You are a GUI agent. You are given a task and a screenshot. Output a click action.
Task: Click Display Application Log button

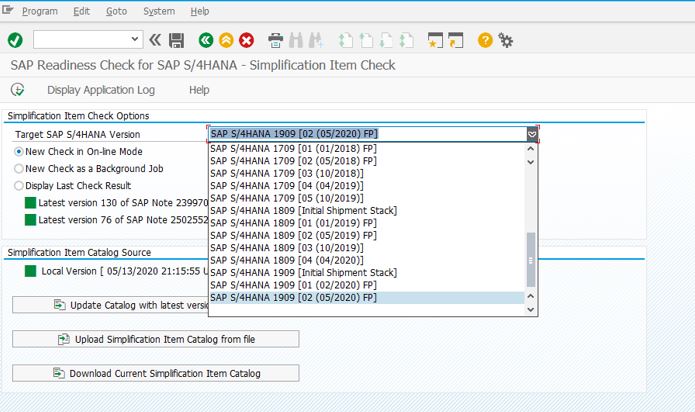[101, 90]
